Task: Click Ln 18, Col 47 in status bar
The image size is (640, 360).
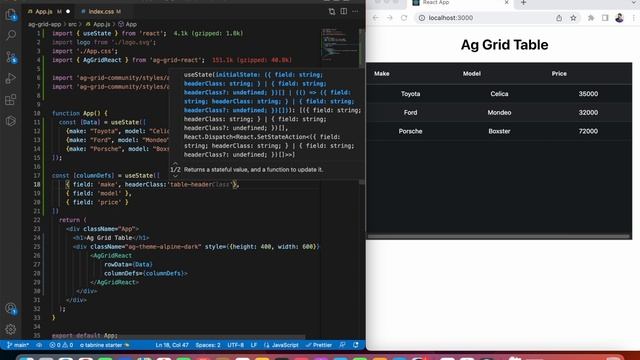Action: tap(172, 345)
